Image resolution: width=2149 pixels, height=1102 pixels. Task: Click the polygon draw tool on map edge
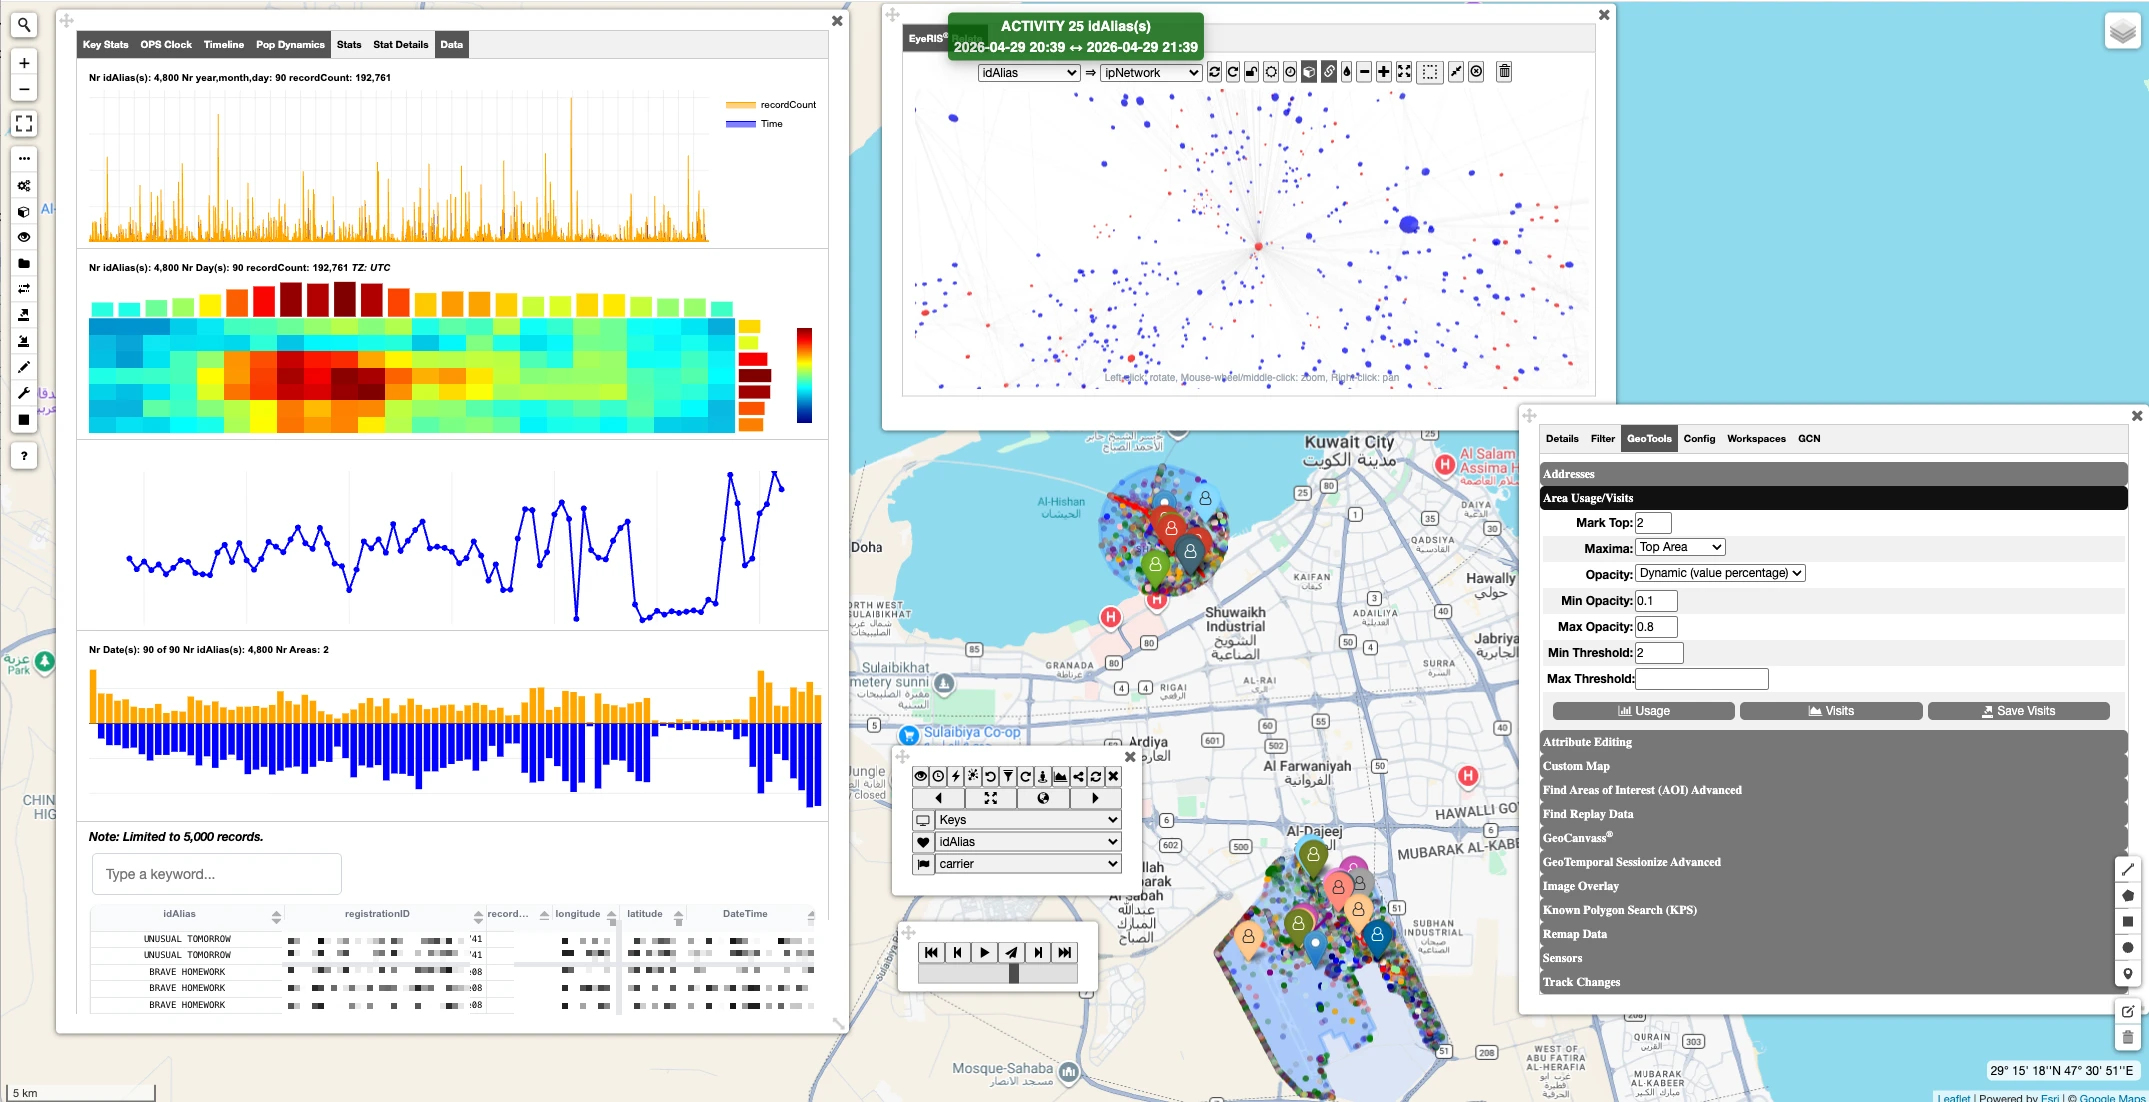click(x=2128, y=896)
